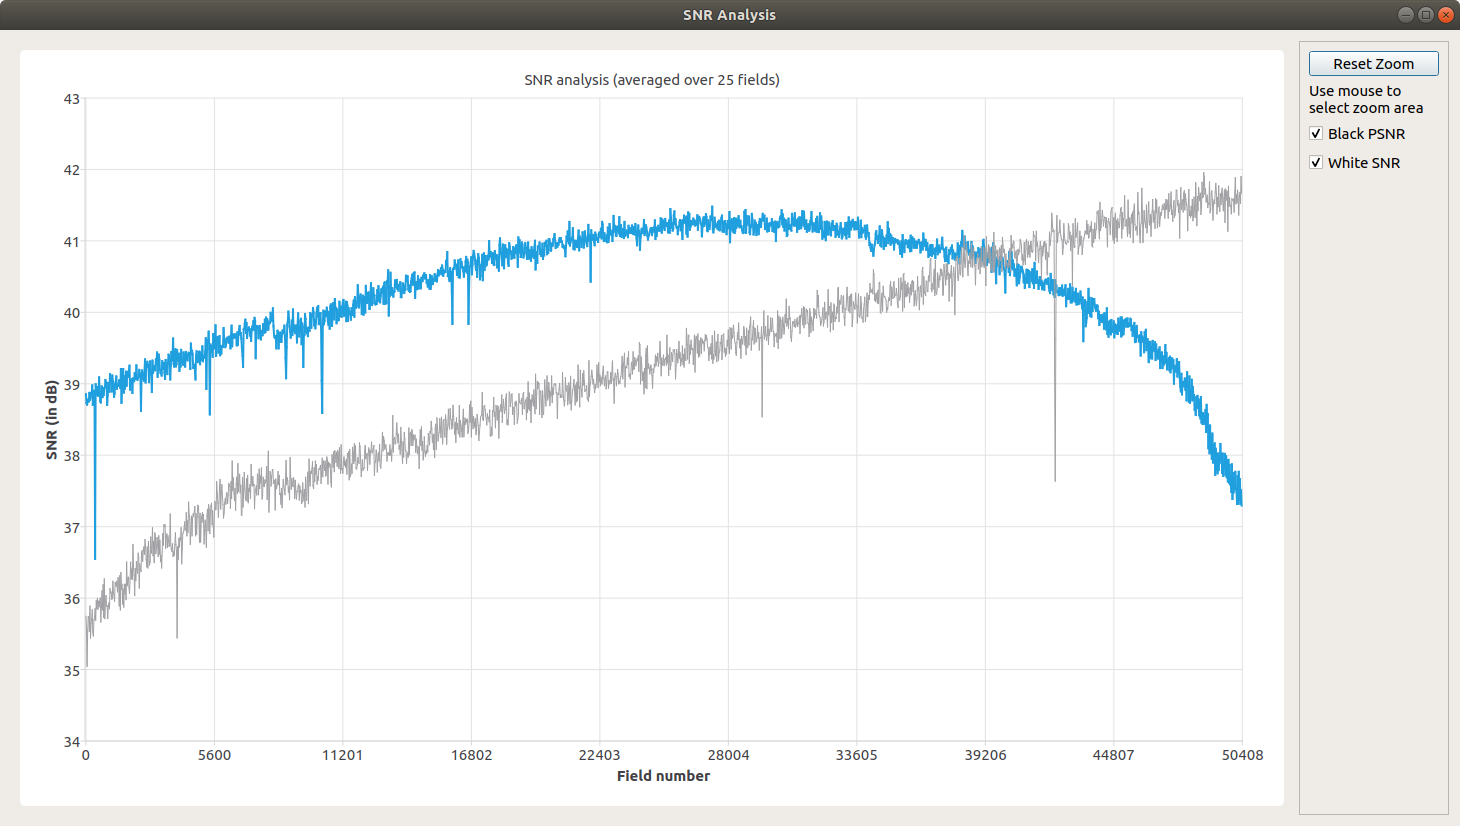Maximize the SNR Analysis window
1460x826 pixels.
point(1425,14)
